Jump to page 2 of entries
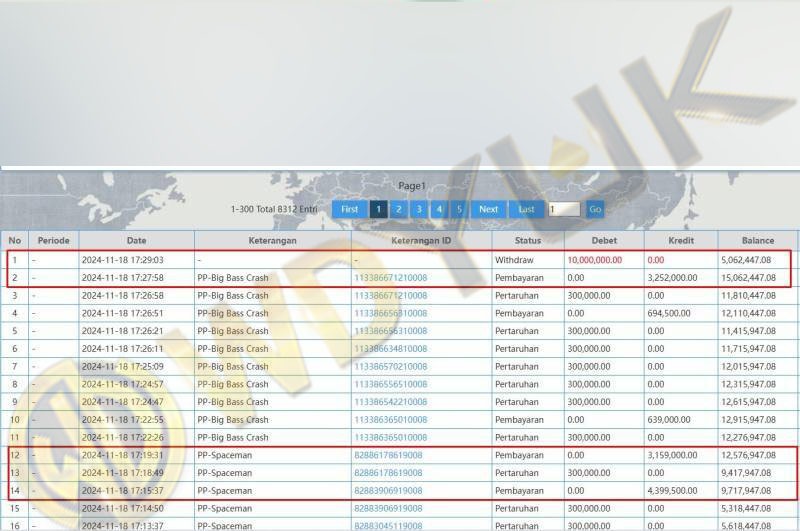The image size is (800, 531). [399, 209]
